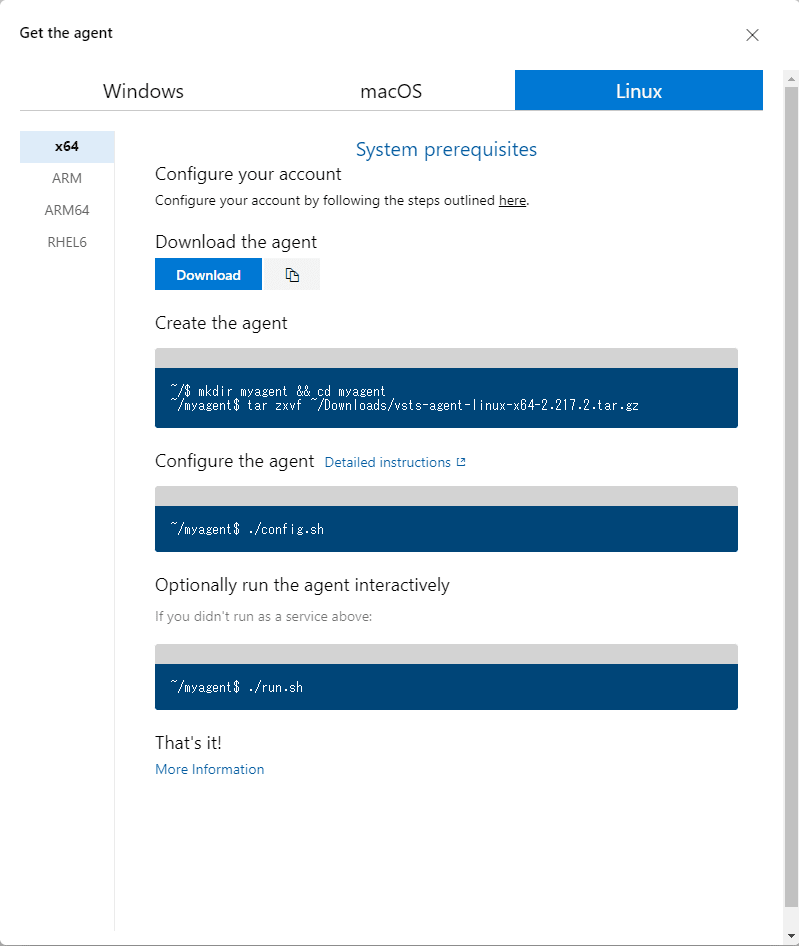The width and height of the screenshot is (799, 946).
Task: Select the Linux tab
Action: (638, 90)
